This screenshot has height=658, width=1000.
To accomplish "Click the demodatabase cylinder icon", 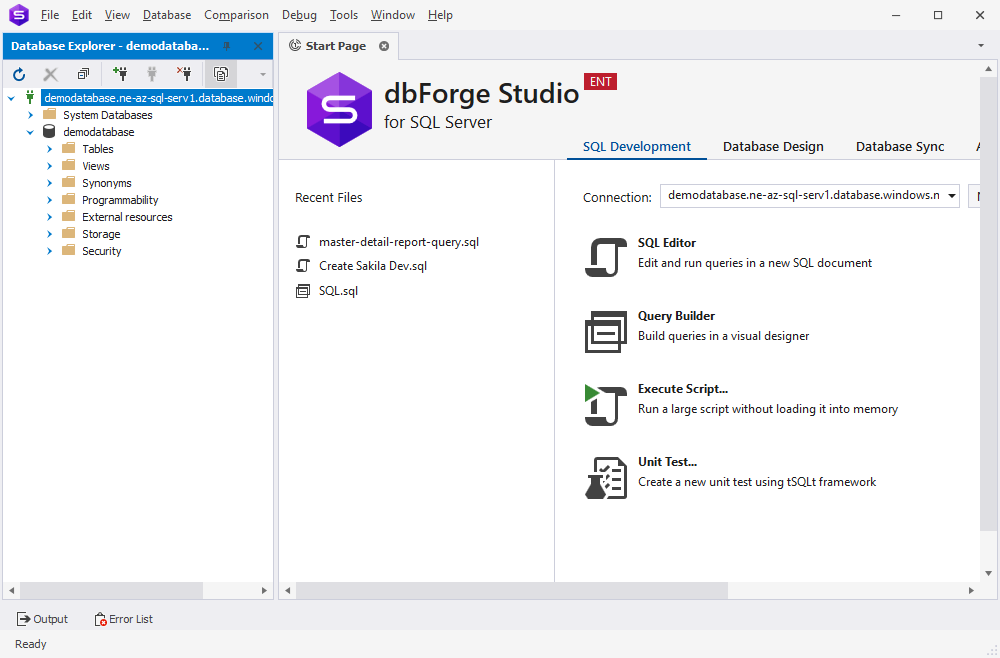I will click(x=49, y=131).
